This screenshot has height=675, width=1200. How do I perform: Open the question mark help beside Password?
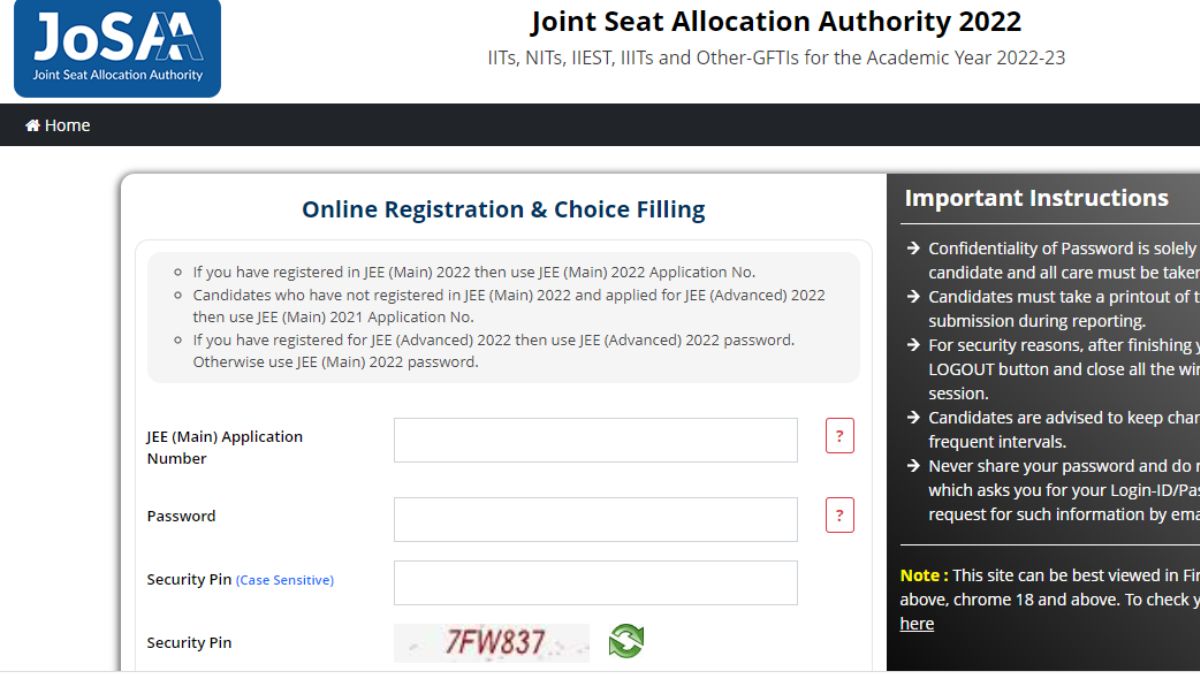(x=840, y=515)
